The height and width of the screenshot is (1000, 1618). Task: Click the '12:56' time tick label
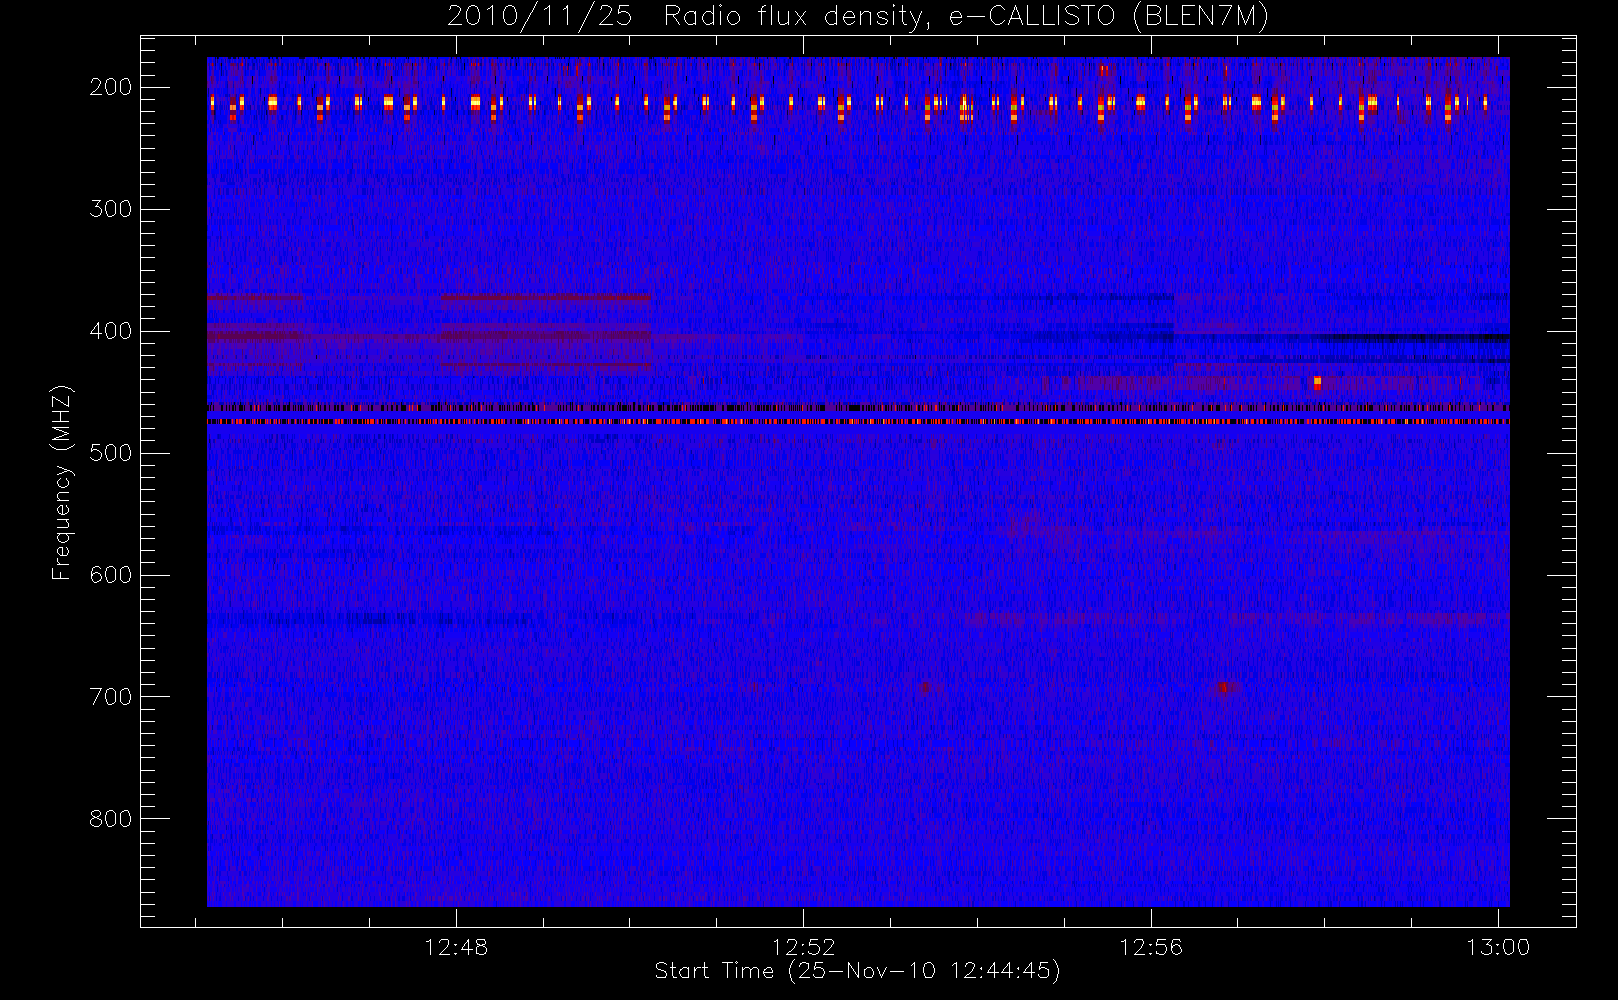1150,946
